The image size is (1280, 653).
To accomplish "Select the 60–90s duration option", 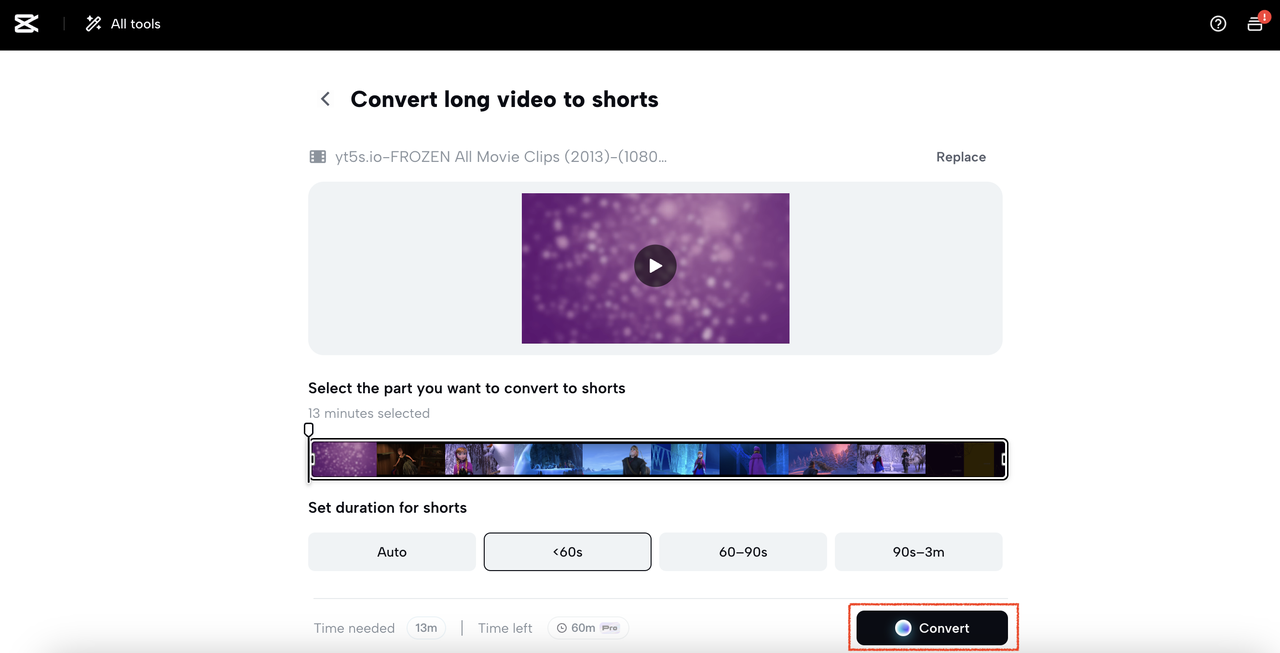I will pyautogui.click(x=743, y=552).
